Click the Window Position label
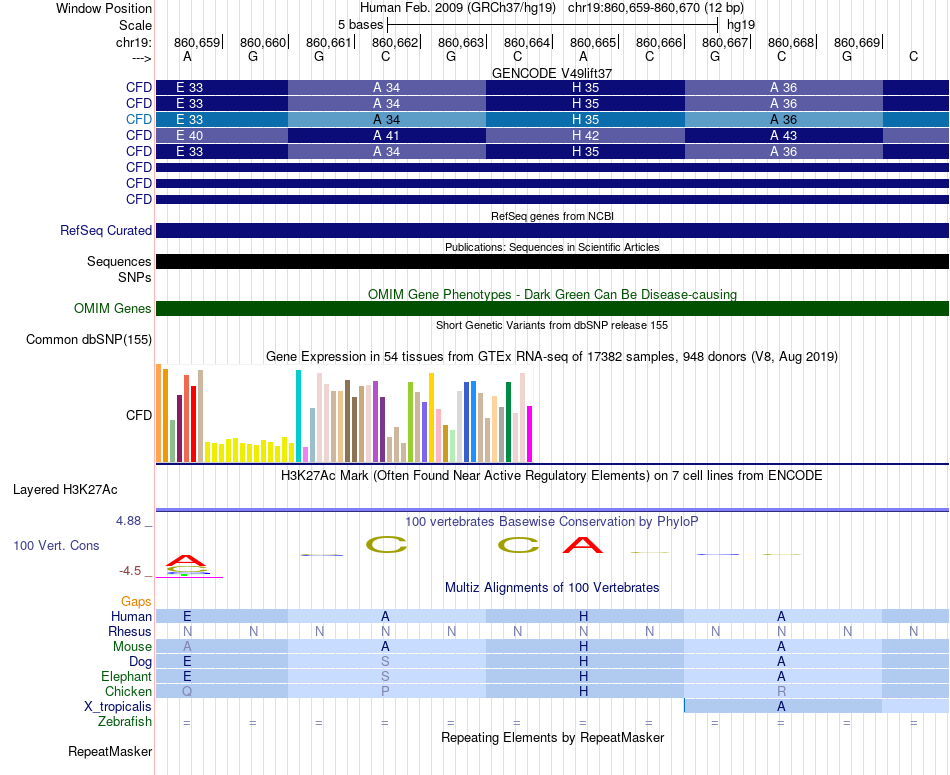The image size is (950, 775). [104, 8]
